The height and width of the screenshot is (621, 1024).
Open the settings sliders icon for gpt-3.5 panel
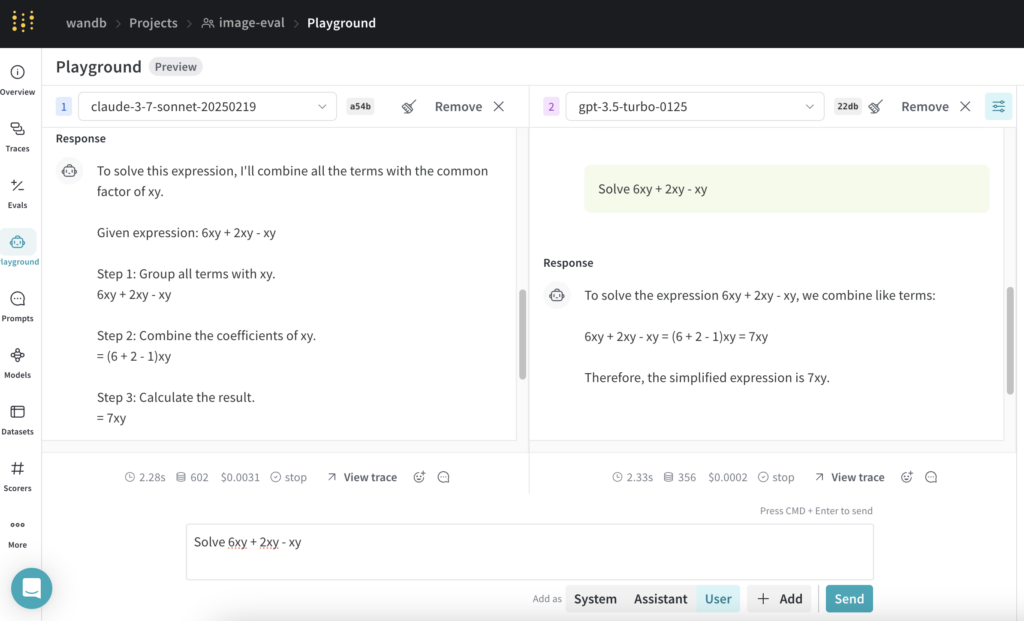click(x=998, y=107)
